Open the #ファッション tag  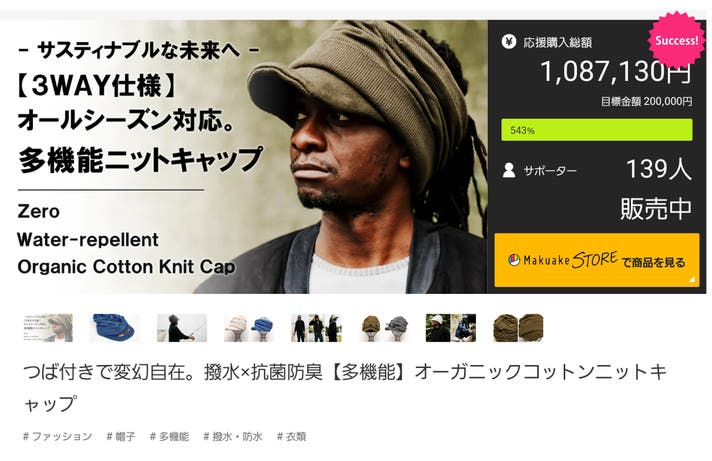point(58,436)
